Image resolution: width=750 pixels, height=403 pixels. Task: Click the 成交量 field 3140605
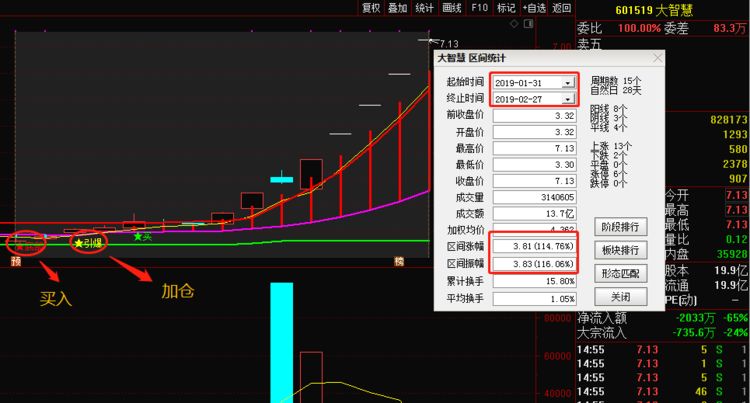[534, 197]
